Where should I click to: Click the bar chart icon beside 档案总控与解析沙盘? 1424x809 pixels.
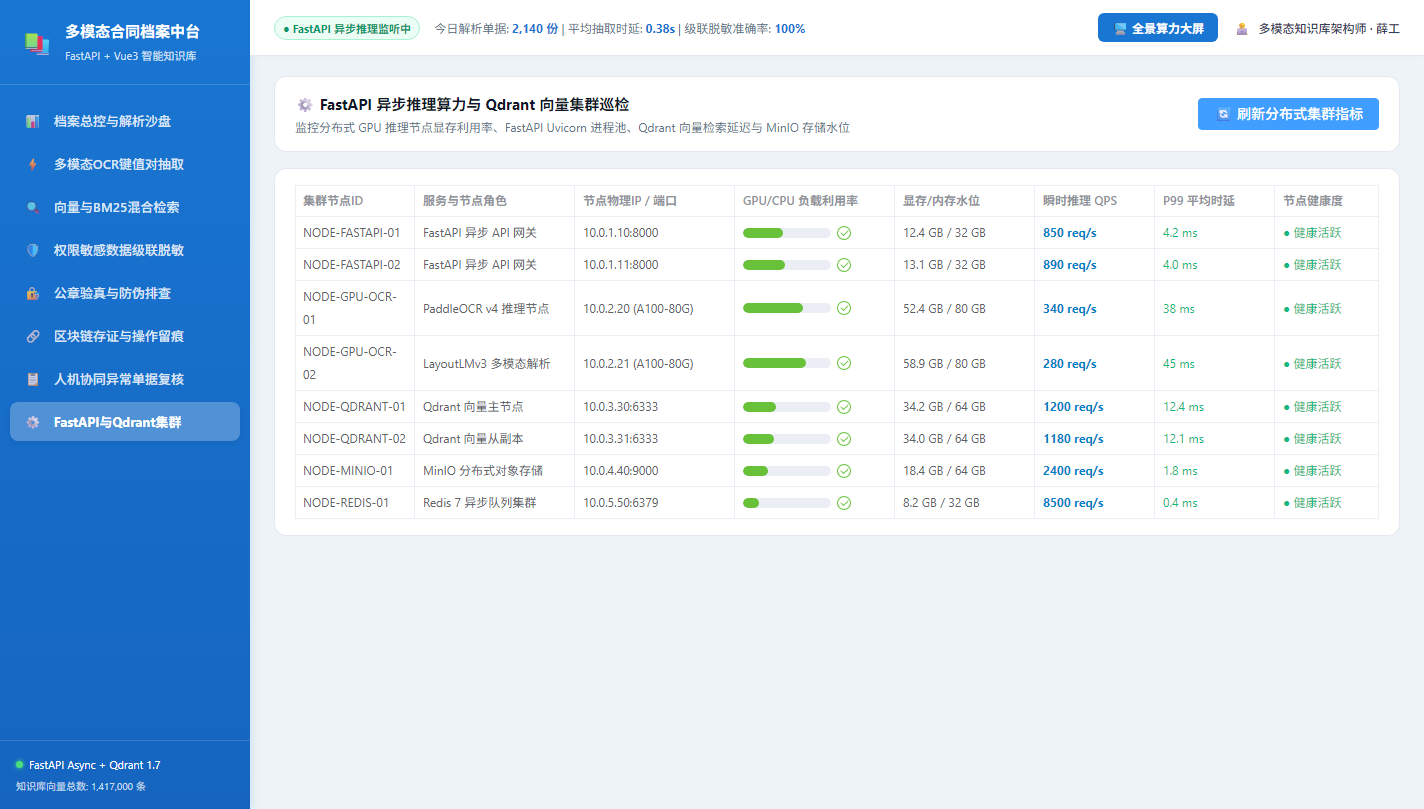33,122
